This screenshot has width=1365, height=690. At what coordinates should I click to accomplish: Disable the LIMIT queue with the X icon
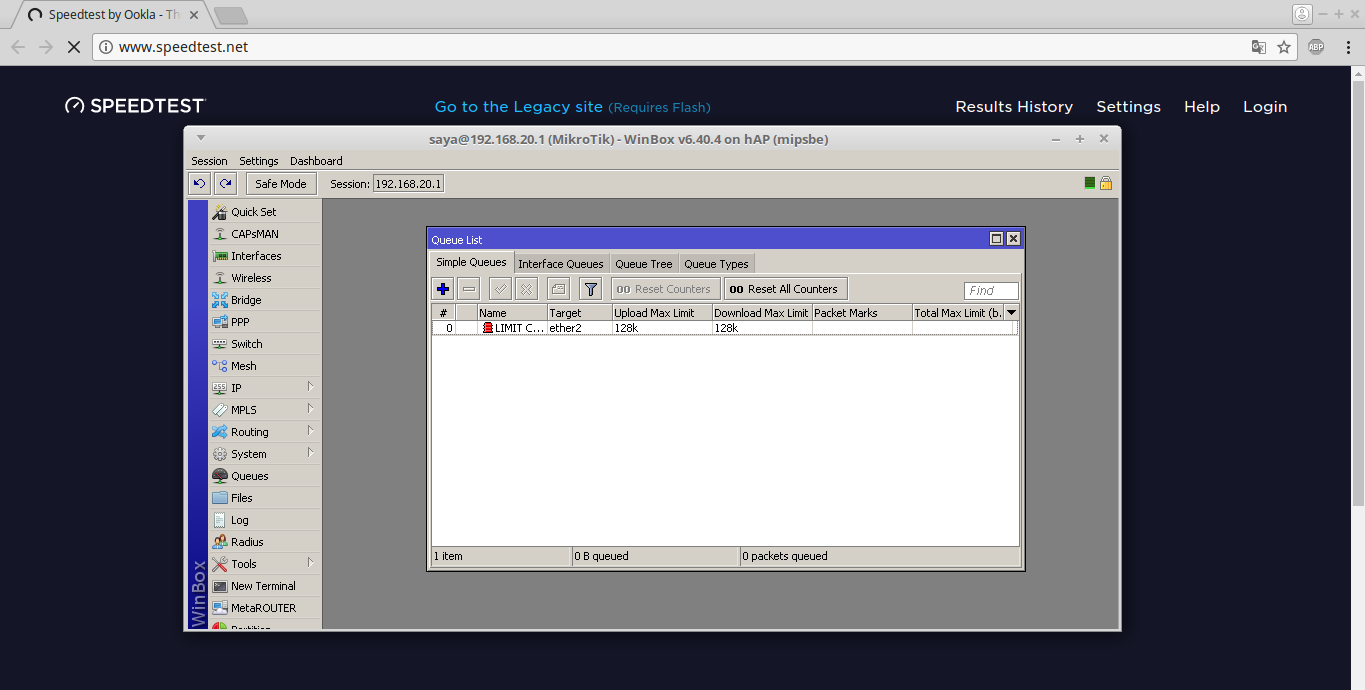(526, 288)
